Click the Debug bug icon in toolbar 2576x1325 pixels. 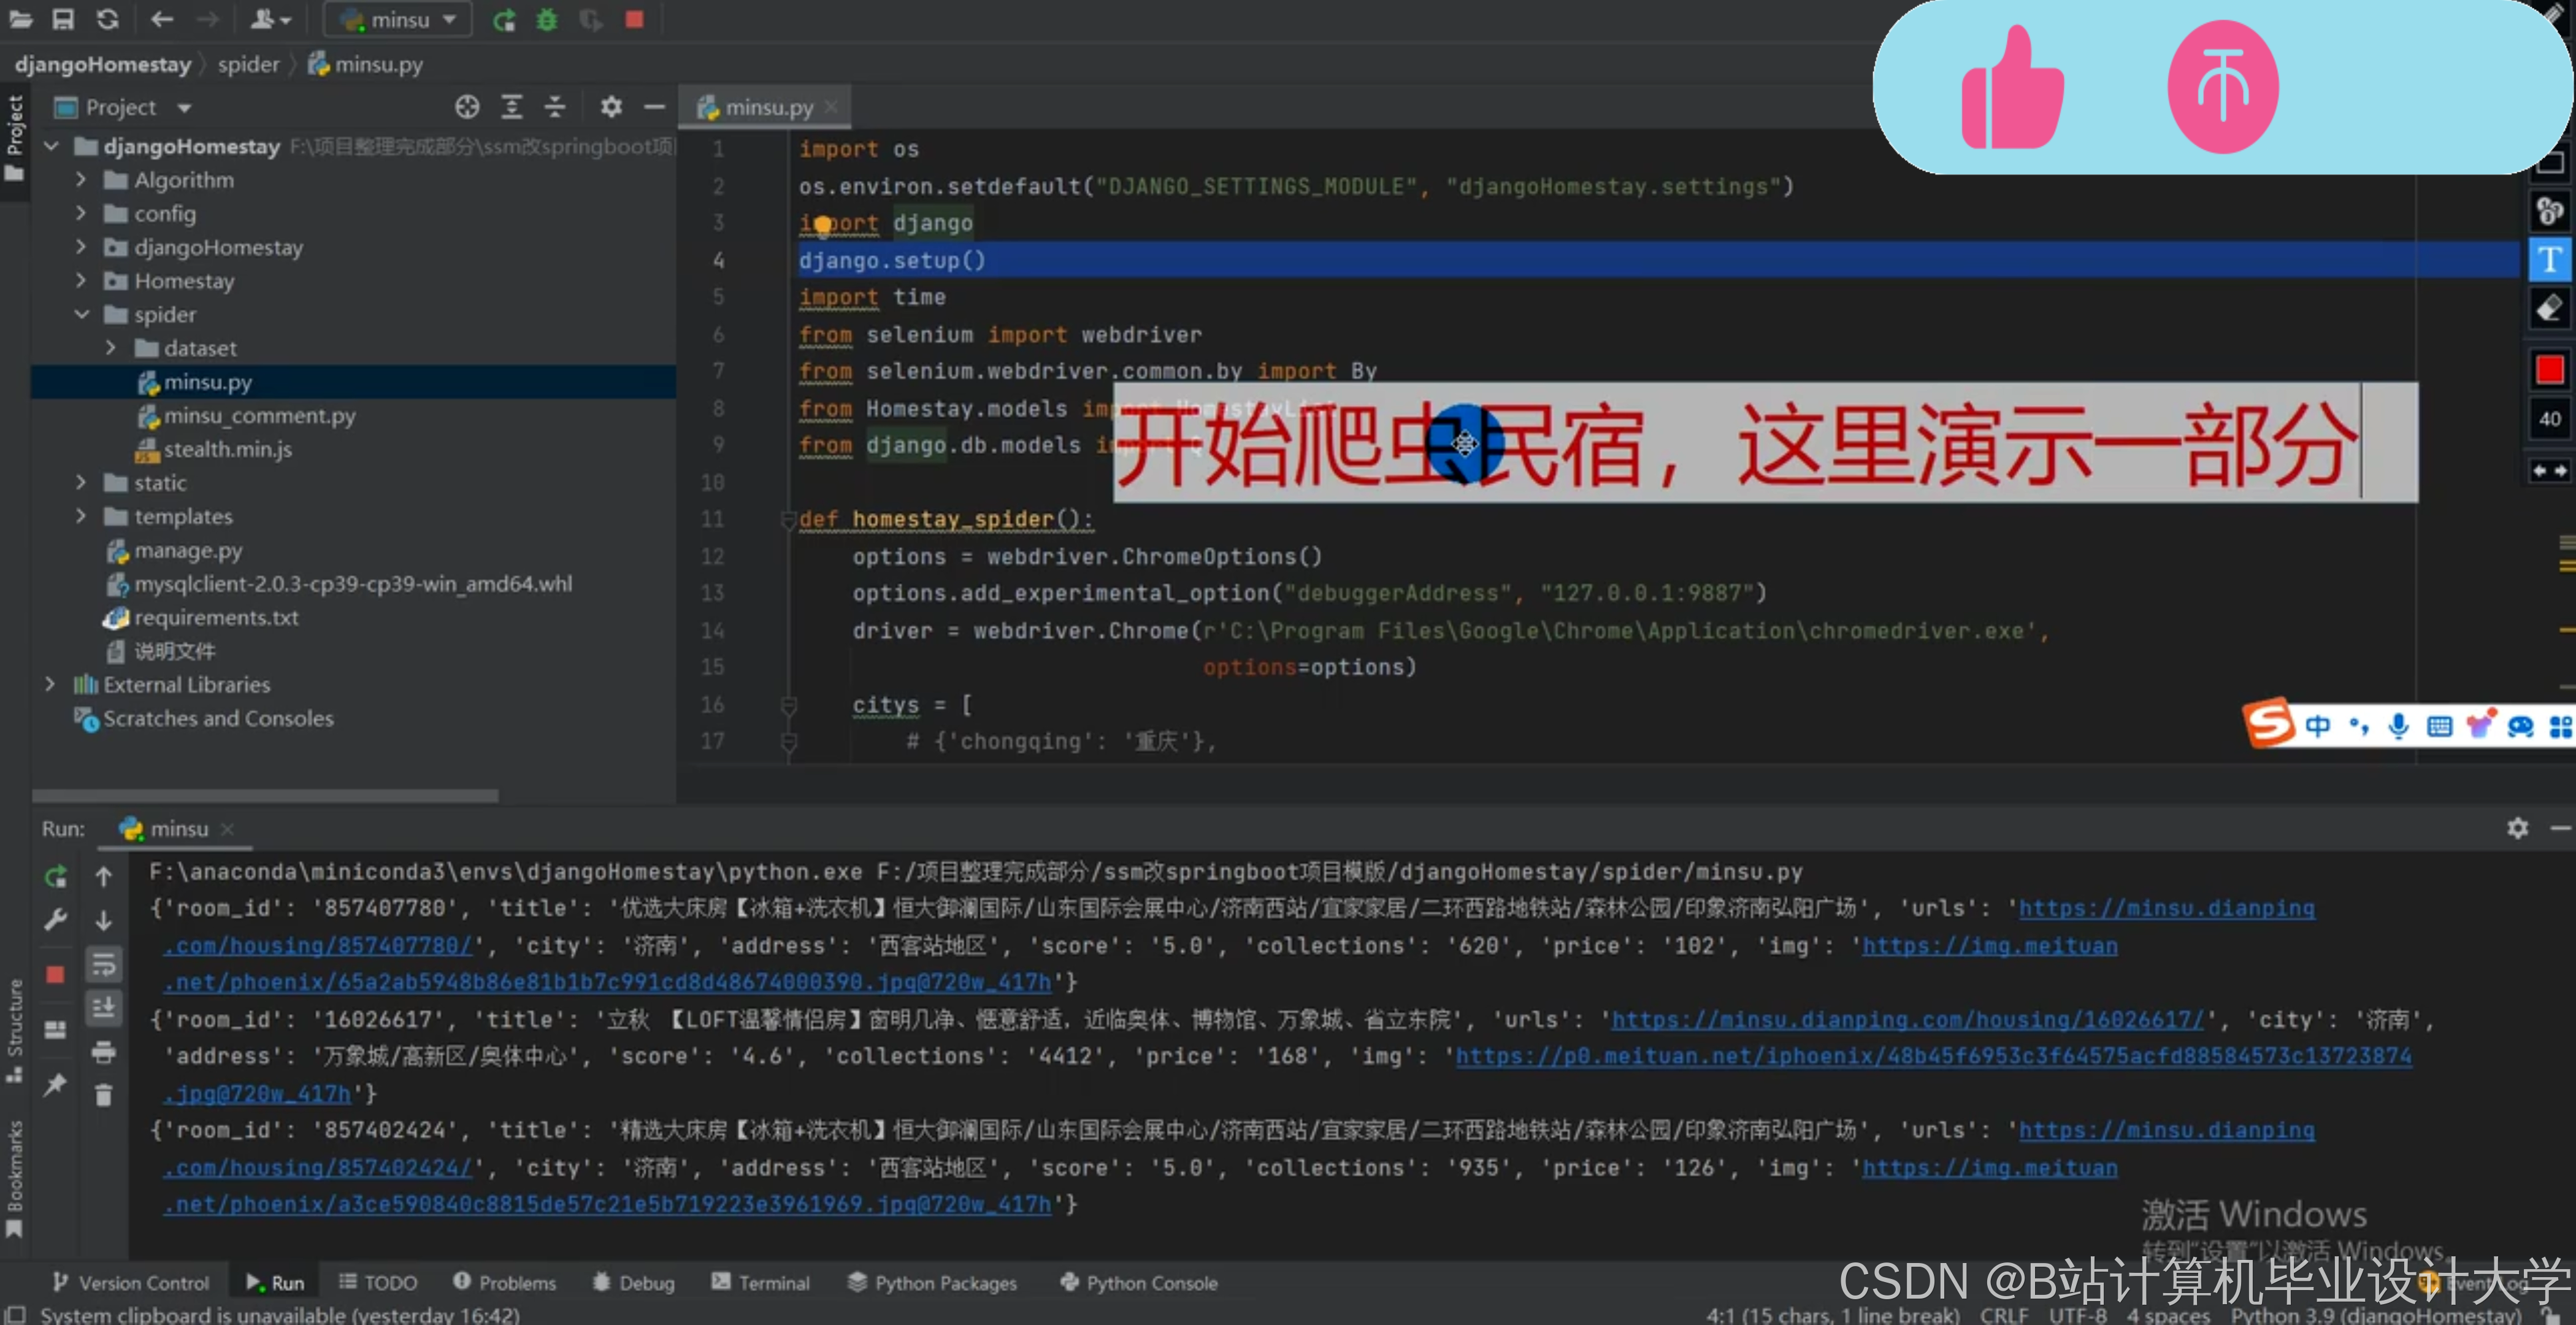coord(546,20)
